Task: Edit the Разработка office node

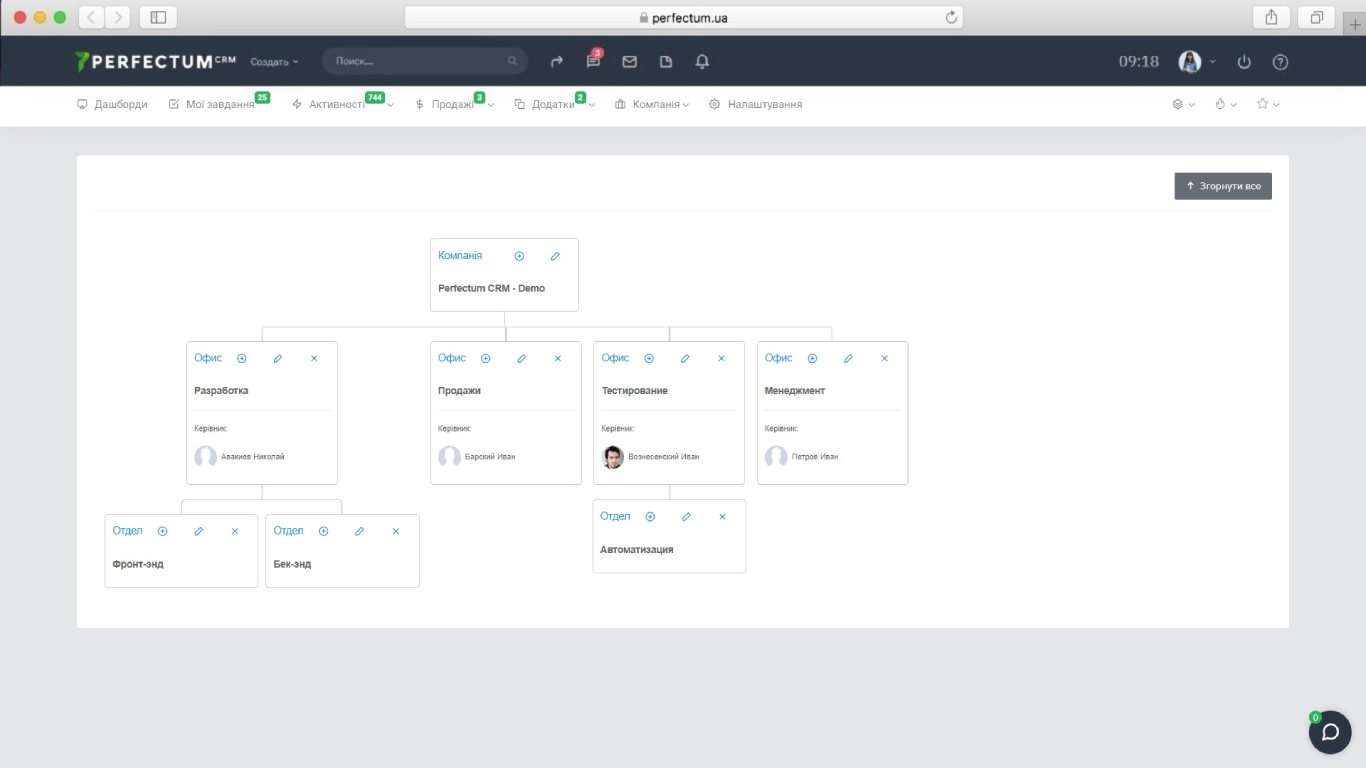Action: (278, 358)
